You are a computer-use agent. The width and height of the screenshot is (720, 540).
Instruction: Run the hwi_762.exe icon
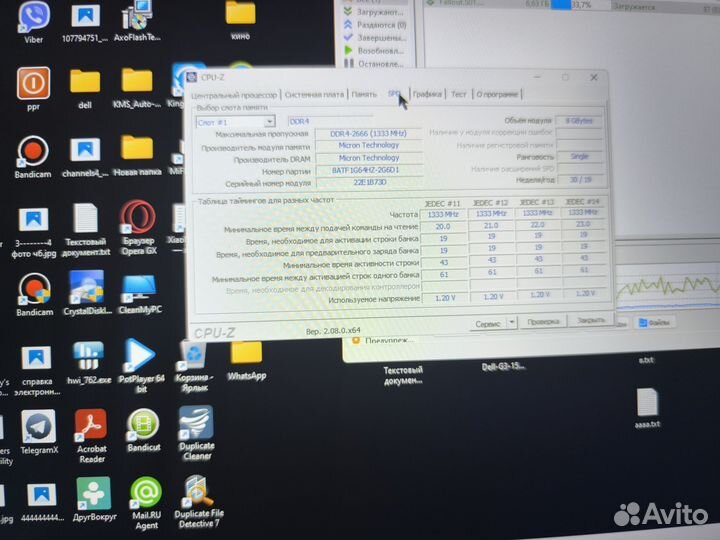tap(89, 363)
